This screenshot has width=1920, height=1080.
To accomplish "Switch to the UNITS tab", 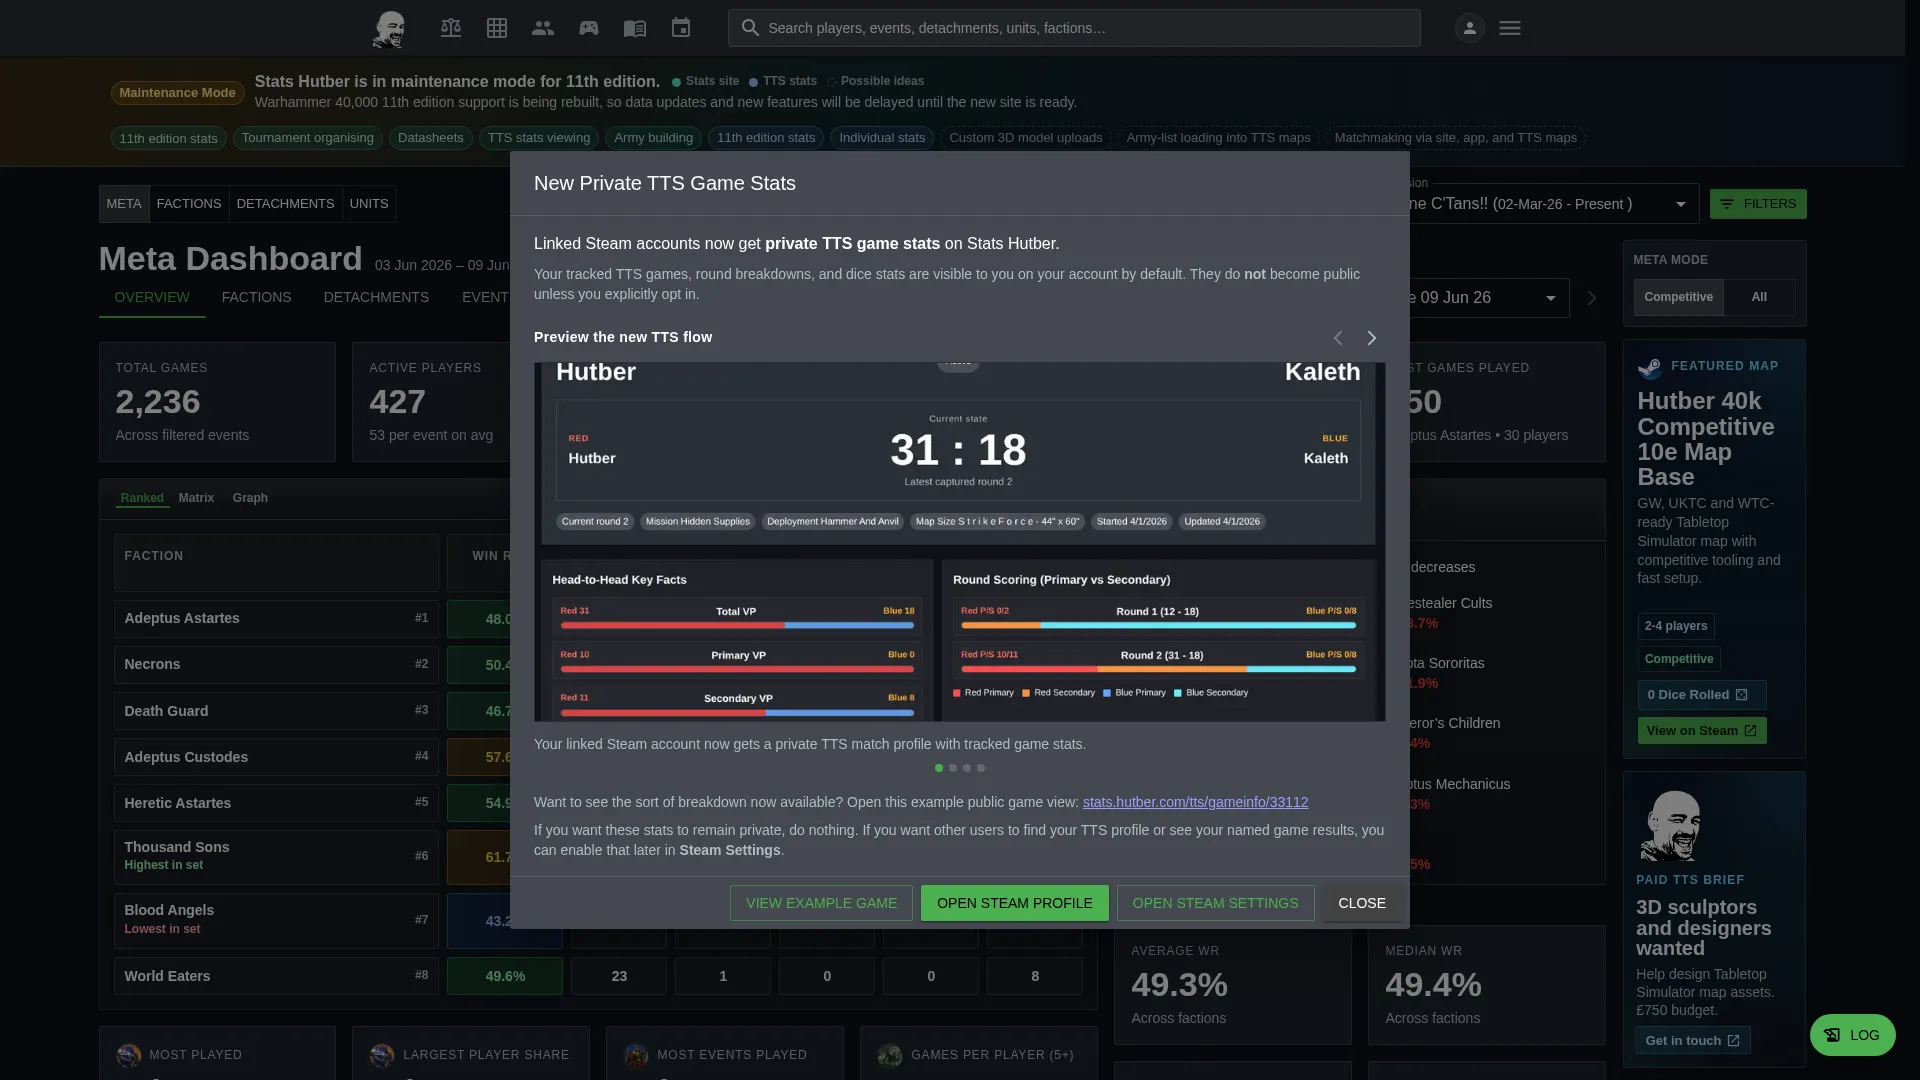I will [369, 204].
